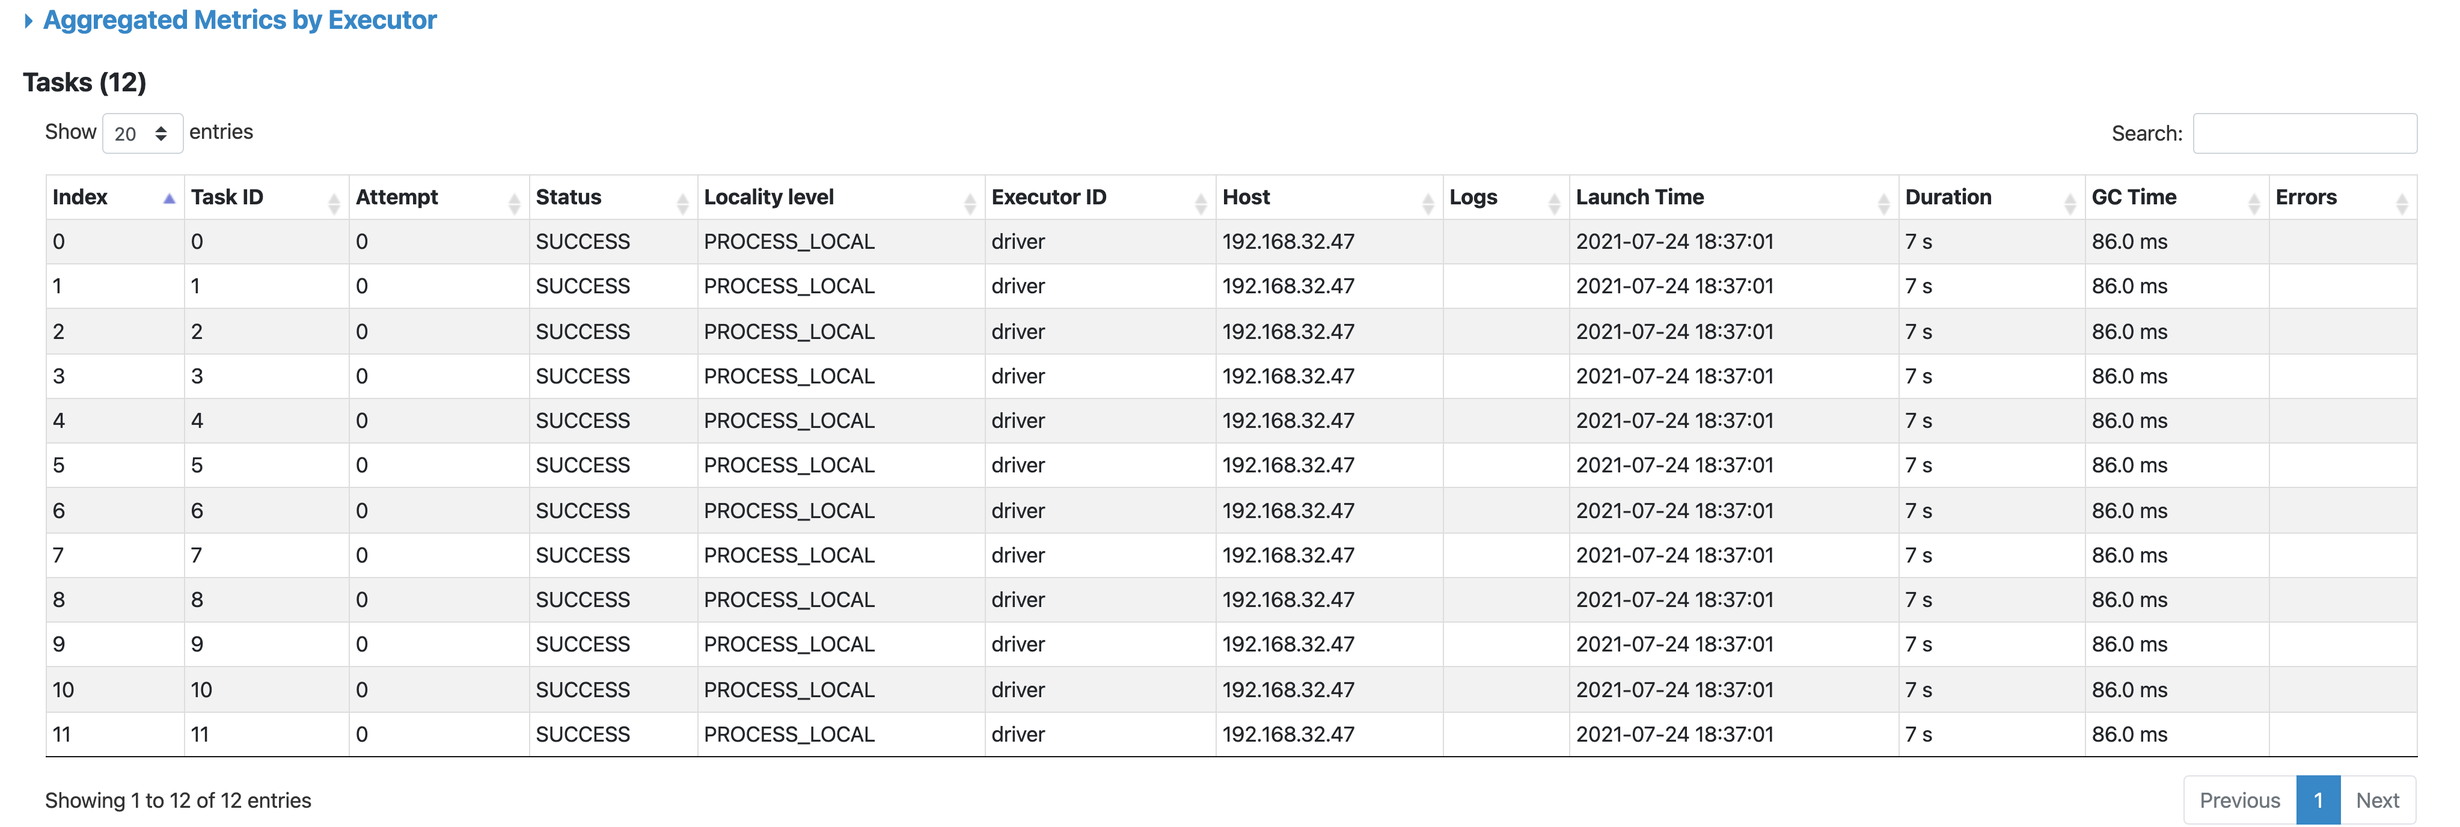
Task: Sort by Launch Time column icon
Action: point(1883,203)
